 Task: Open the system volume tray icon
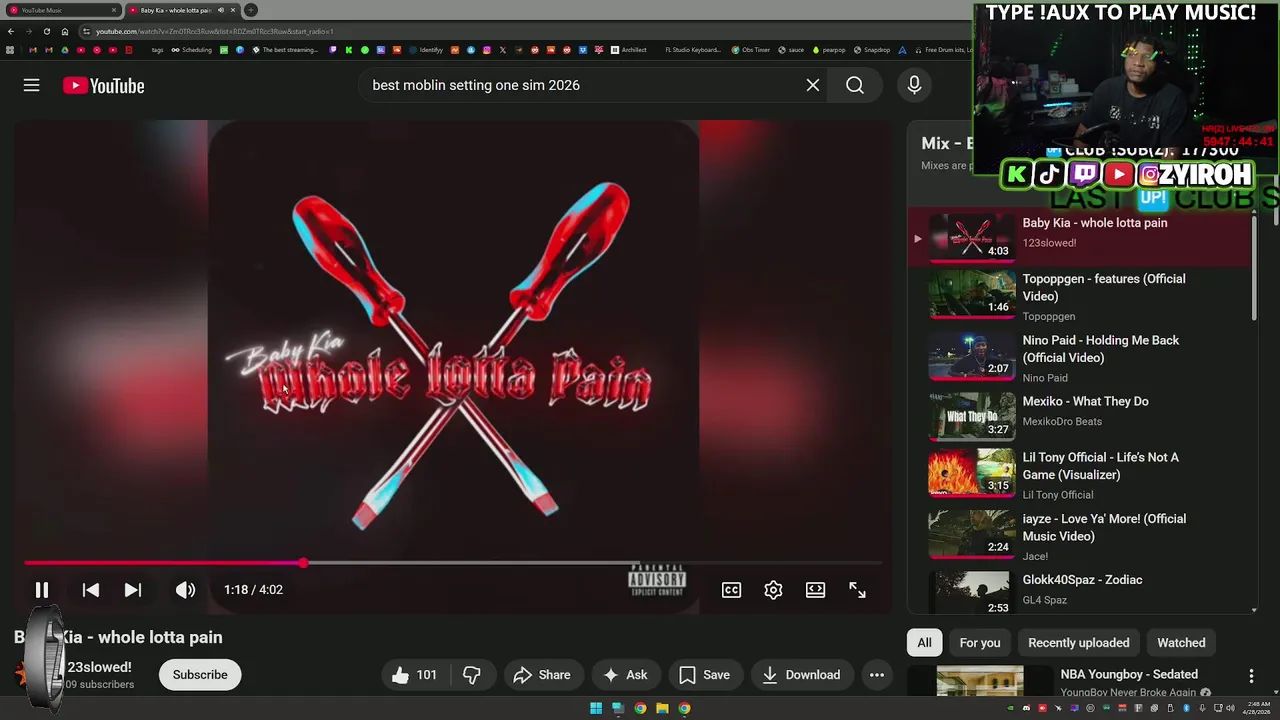tap(1231, 709)
